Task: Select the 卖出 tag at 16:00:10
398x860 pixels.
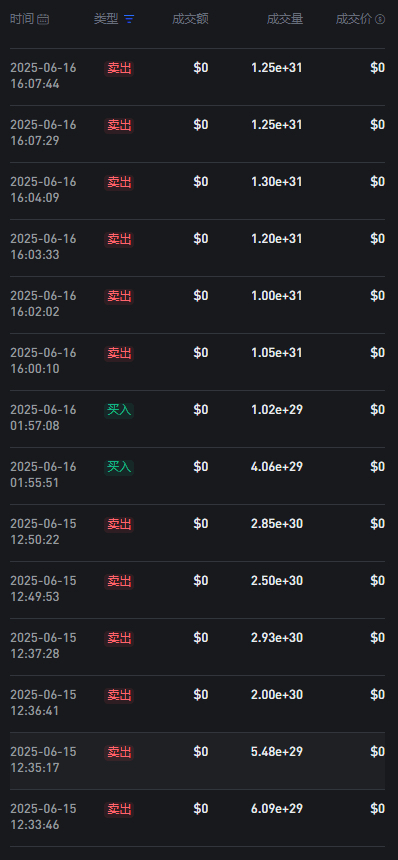Action: (119, 354)
